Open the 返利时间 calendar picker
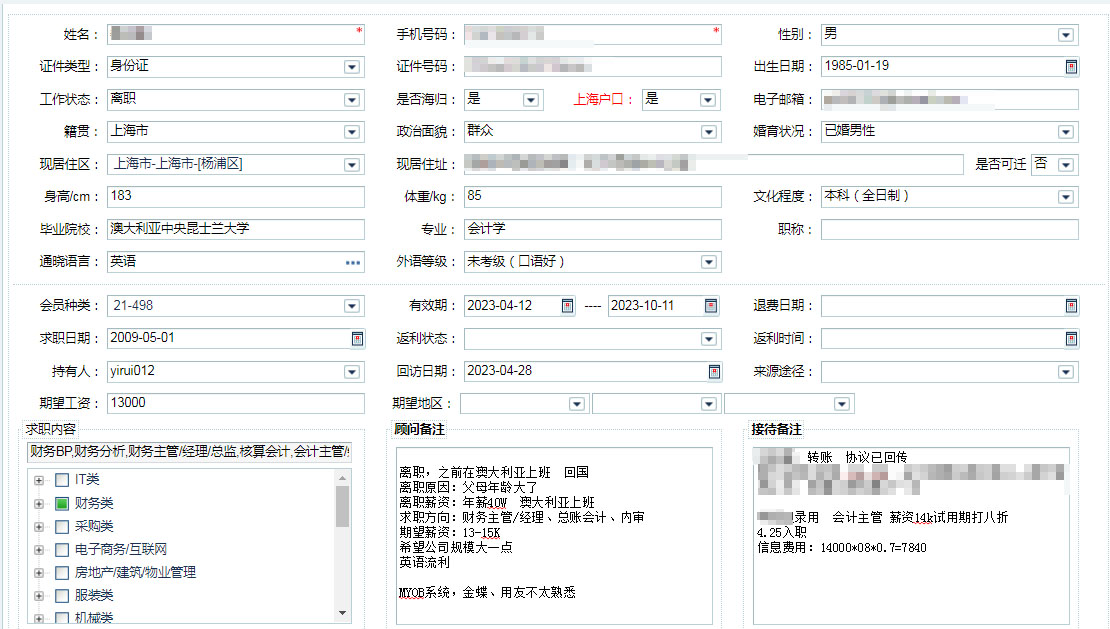Image resolution: width=1110 pixels, height=629 pixels. click(1071, 338)
